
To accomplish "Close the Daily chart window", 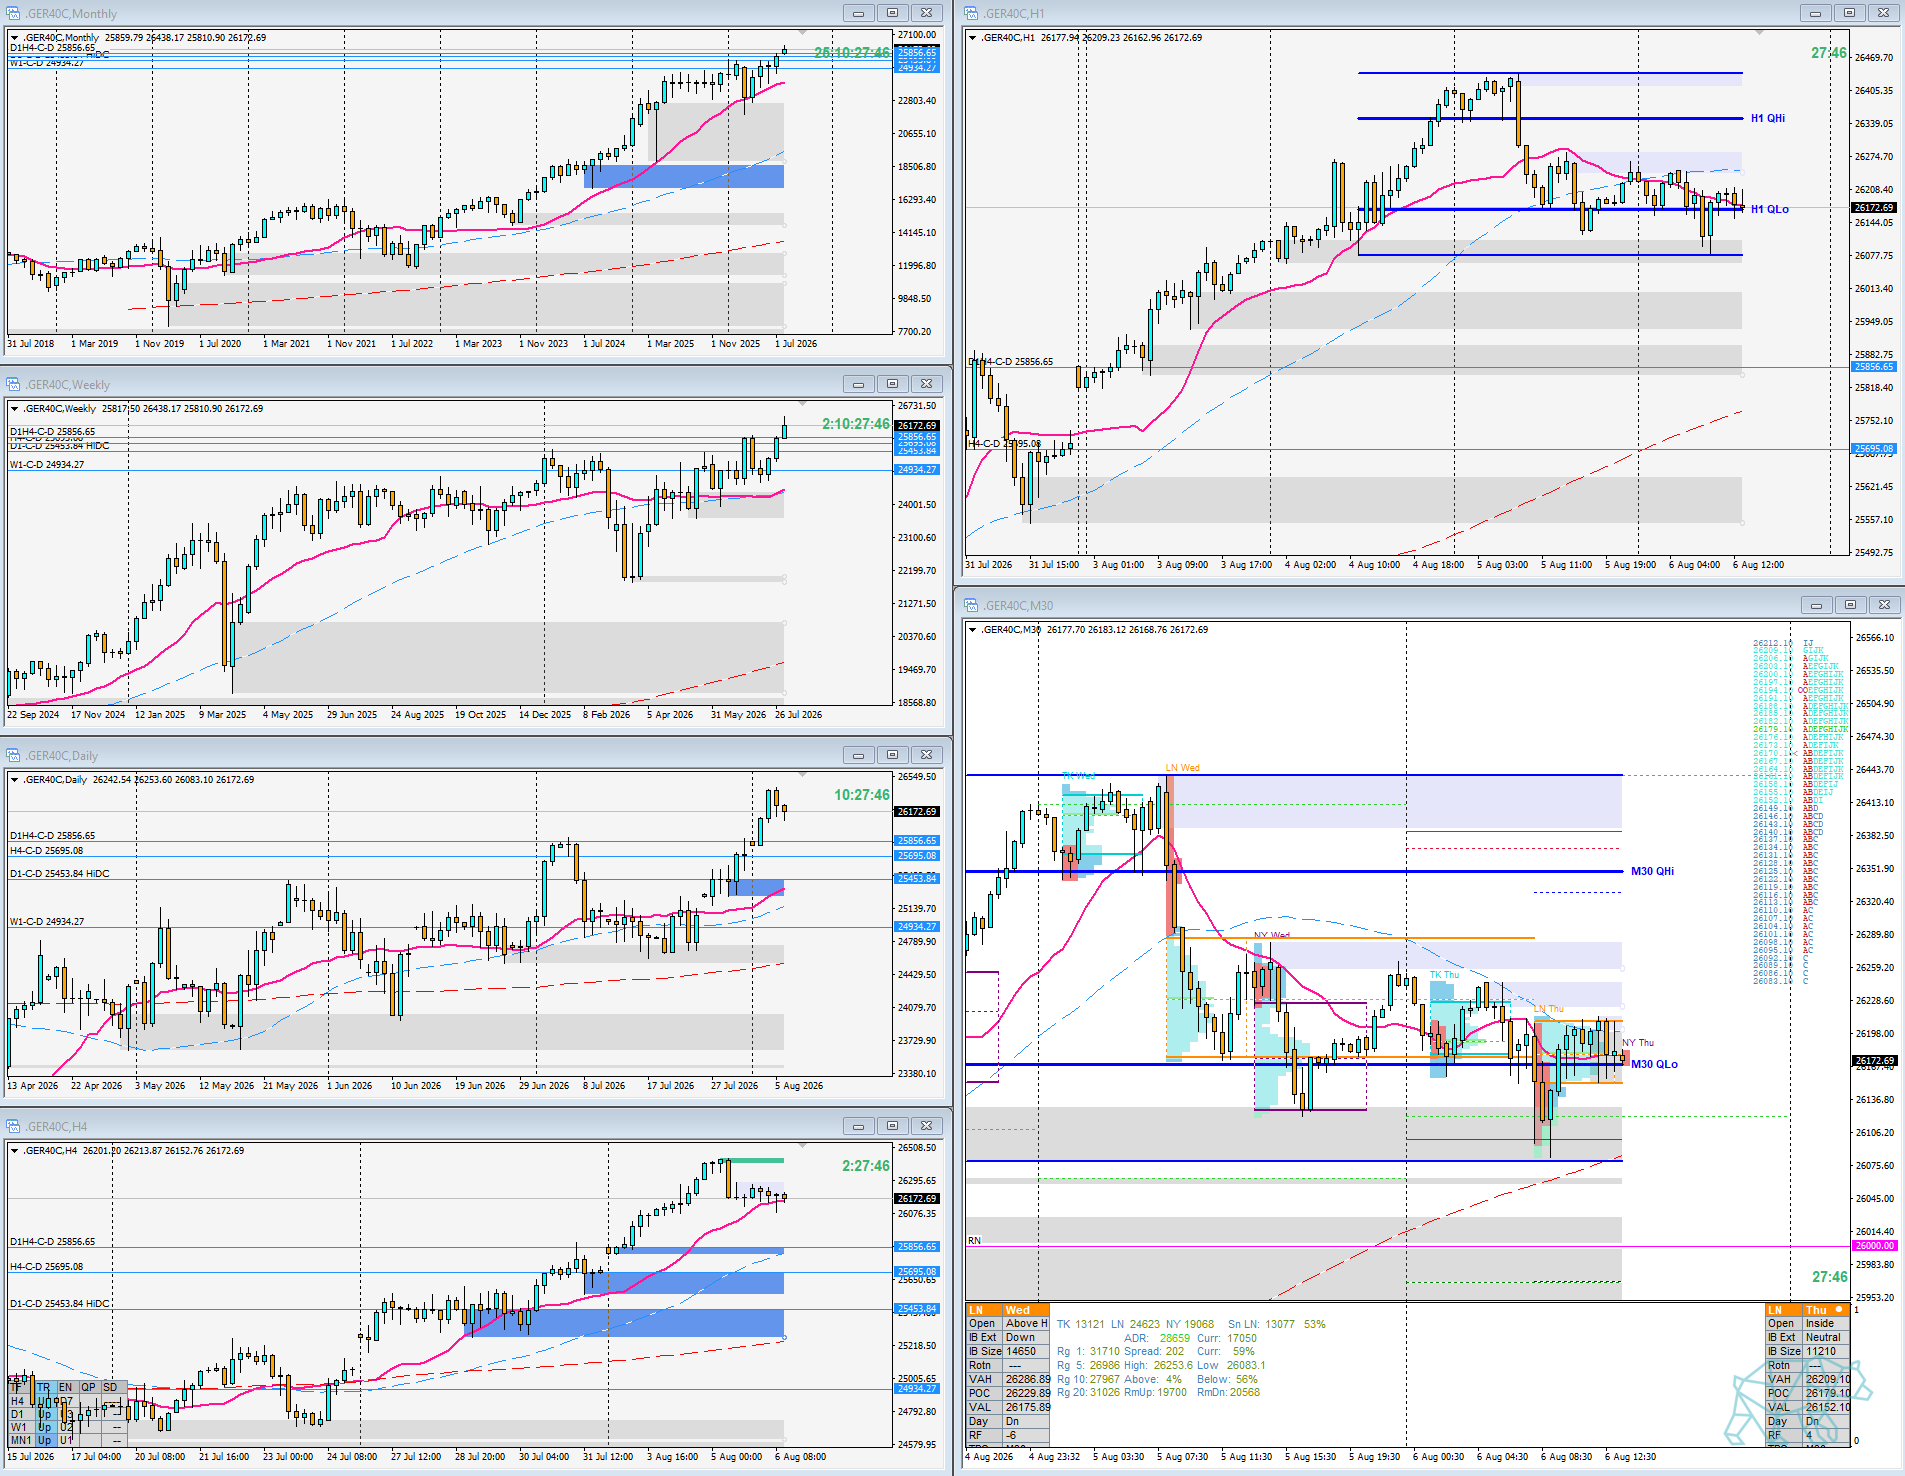I will pyautogui.click(x=927, y=755).
